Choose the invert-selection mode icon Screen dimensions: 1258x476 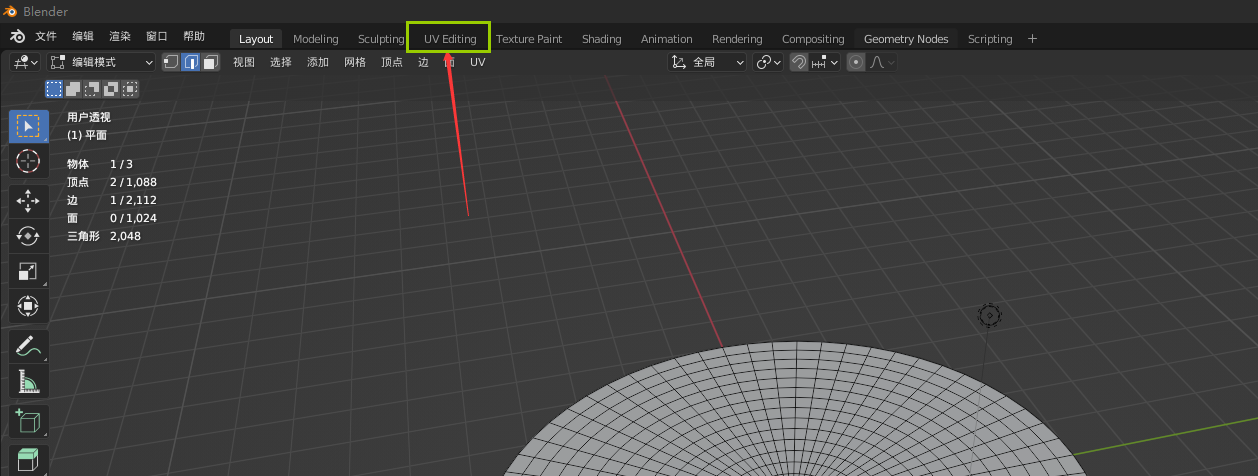tap(111, 89)
